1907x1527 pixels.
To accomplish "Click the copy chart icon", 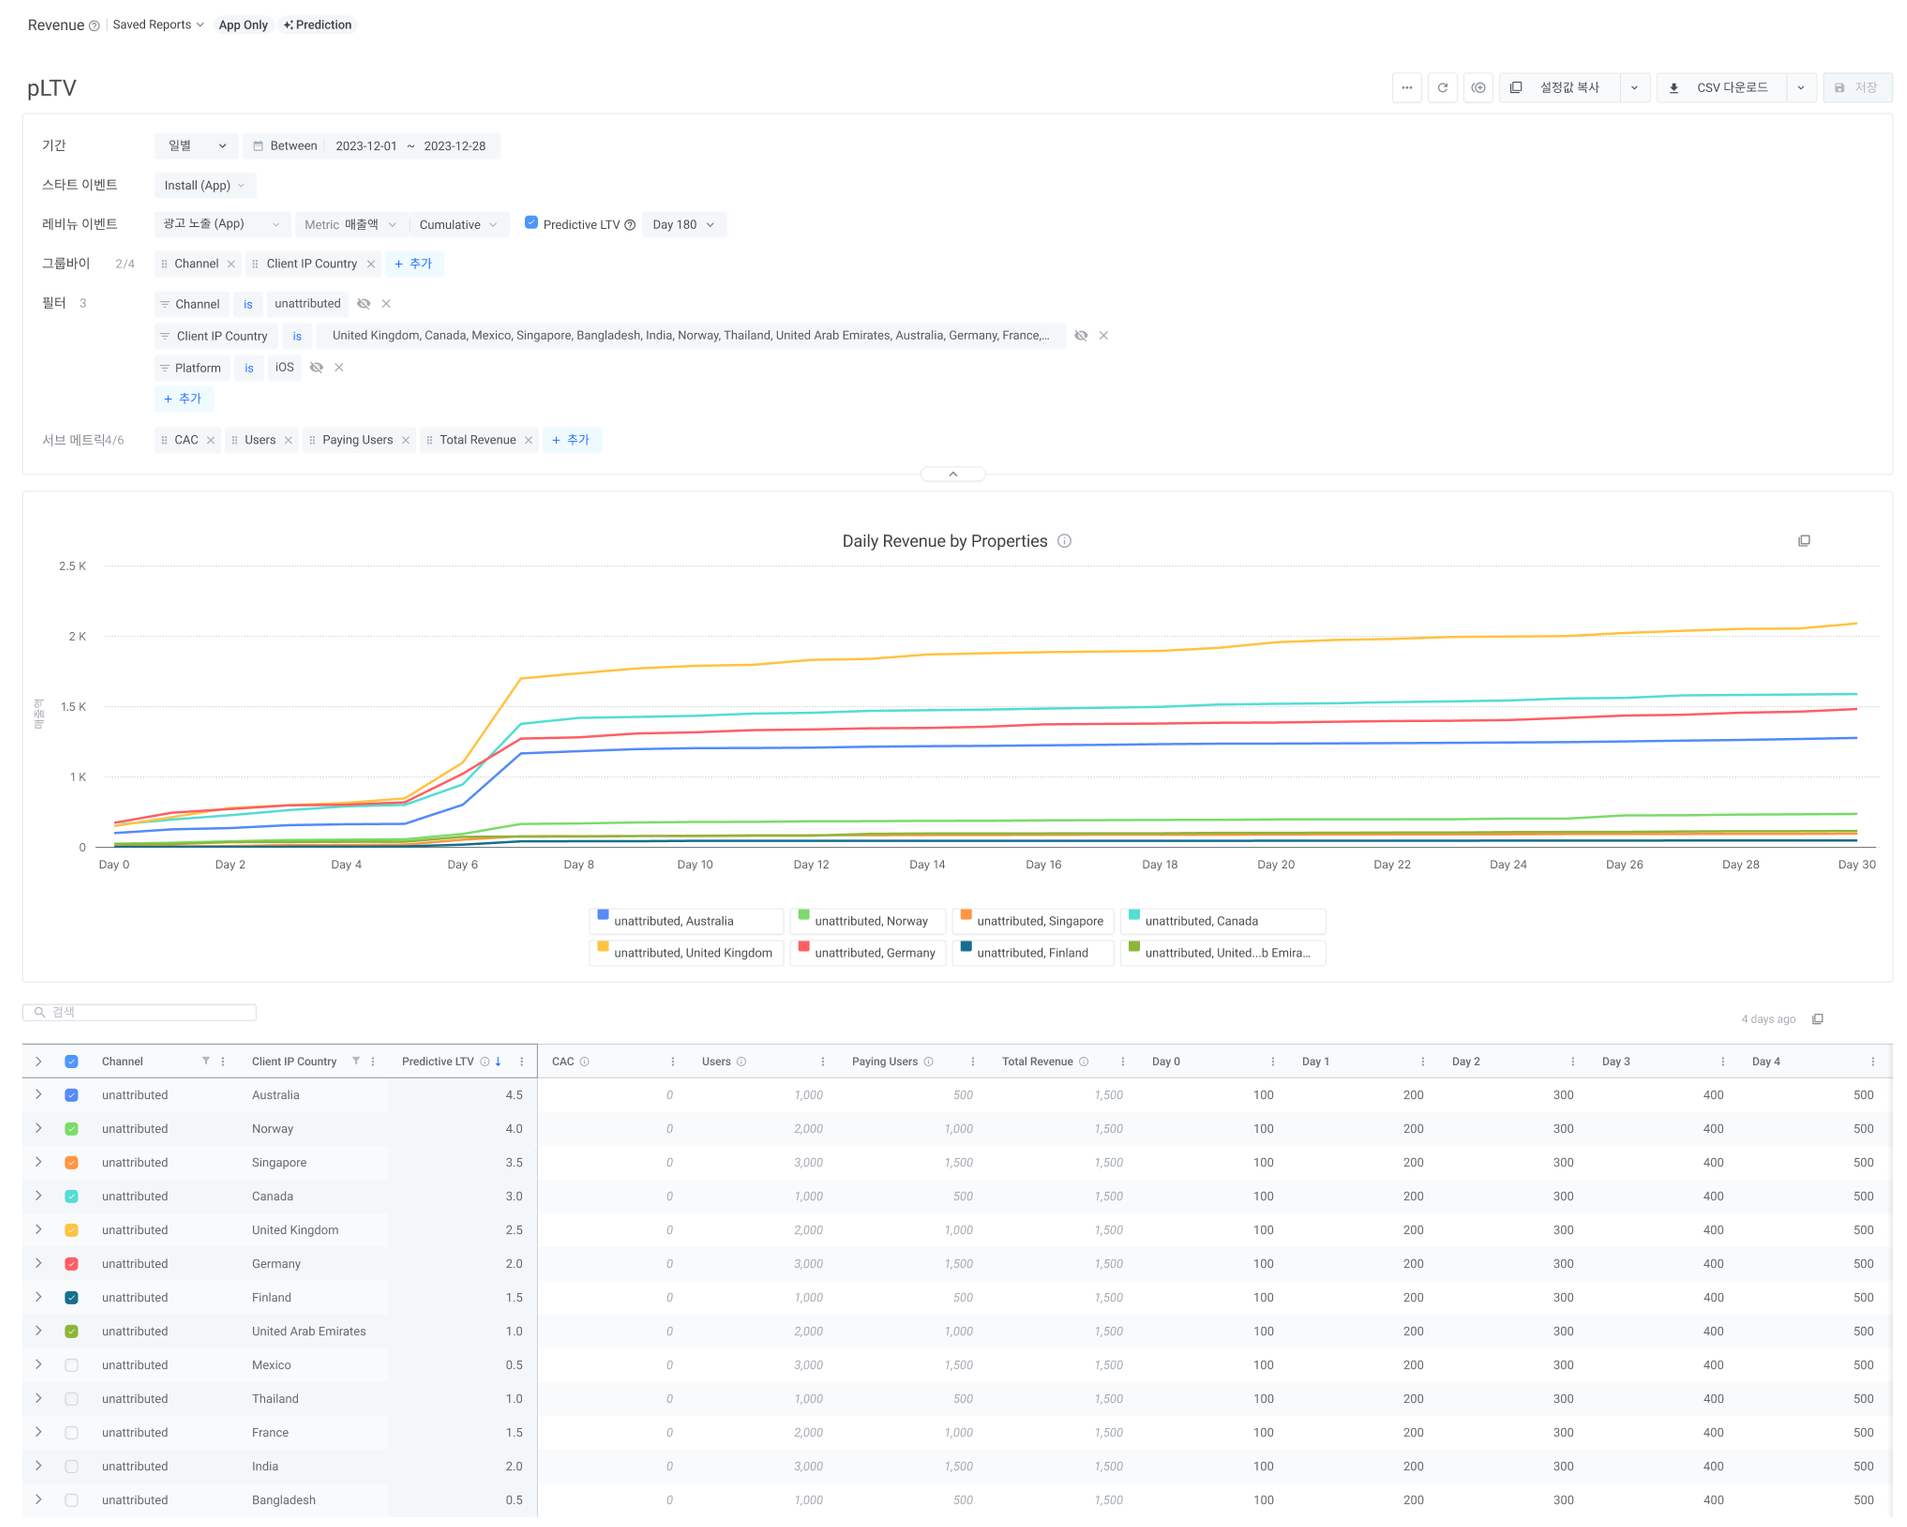I will [1804, 541].
